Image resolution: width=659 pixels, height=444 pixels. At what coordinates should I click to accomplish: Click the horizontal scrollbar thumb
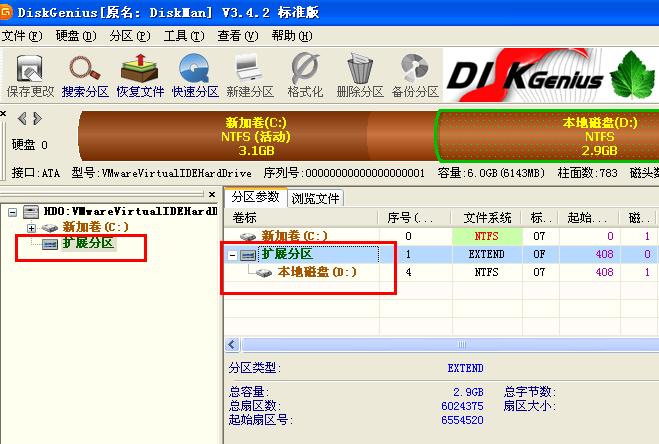tap(451, 345)
